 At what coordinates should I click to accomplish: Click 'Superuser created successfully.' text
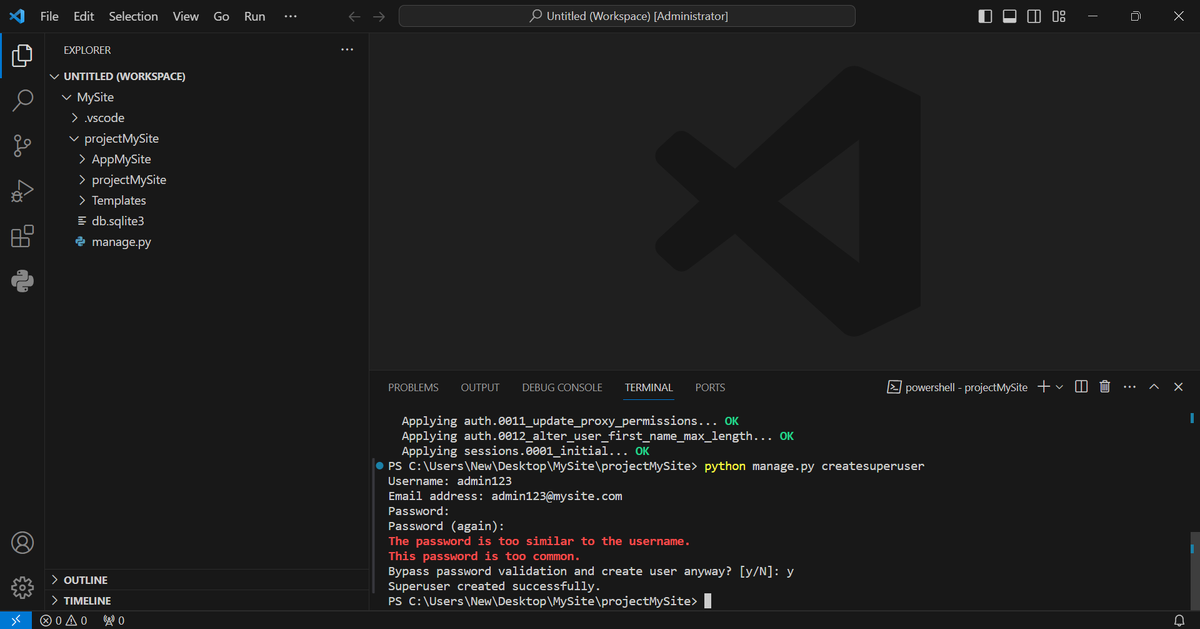[x=494, y=586]
